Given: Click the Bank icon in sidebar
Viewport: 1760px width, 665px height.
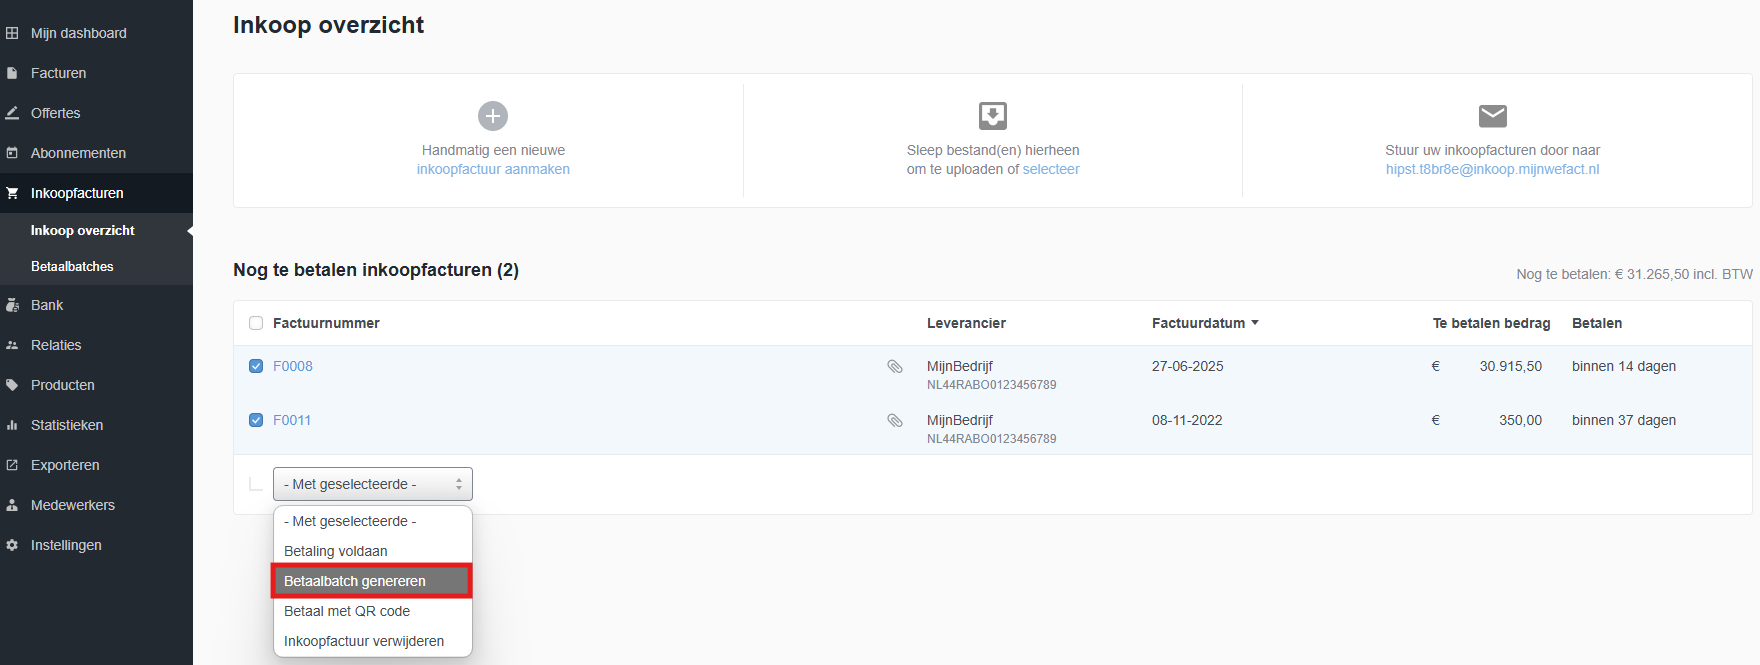Looking at the screenshot, I should (12, 305).
